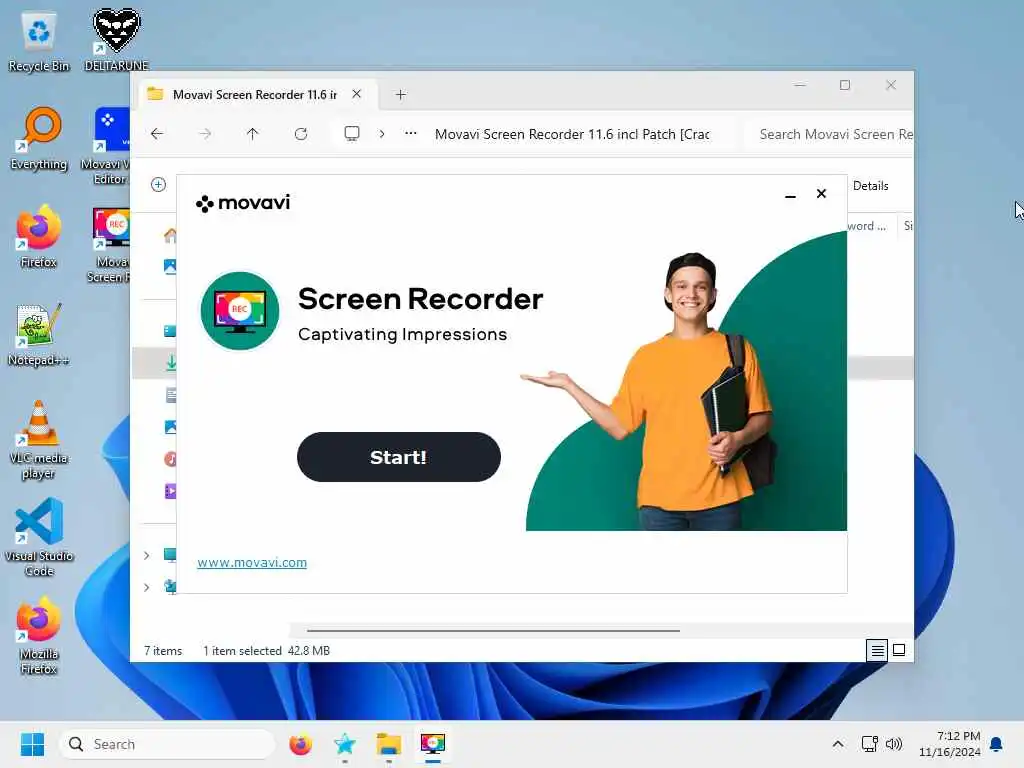Open the notifications bell icon
The width and height of the screenshot is (1024, 768).
pos(996,744)
